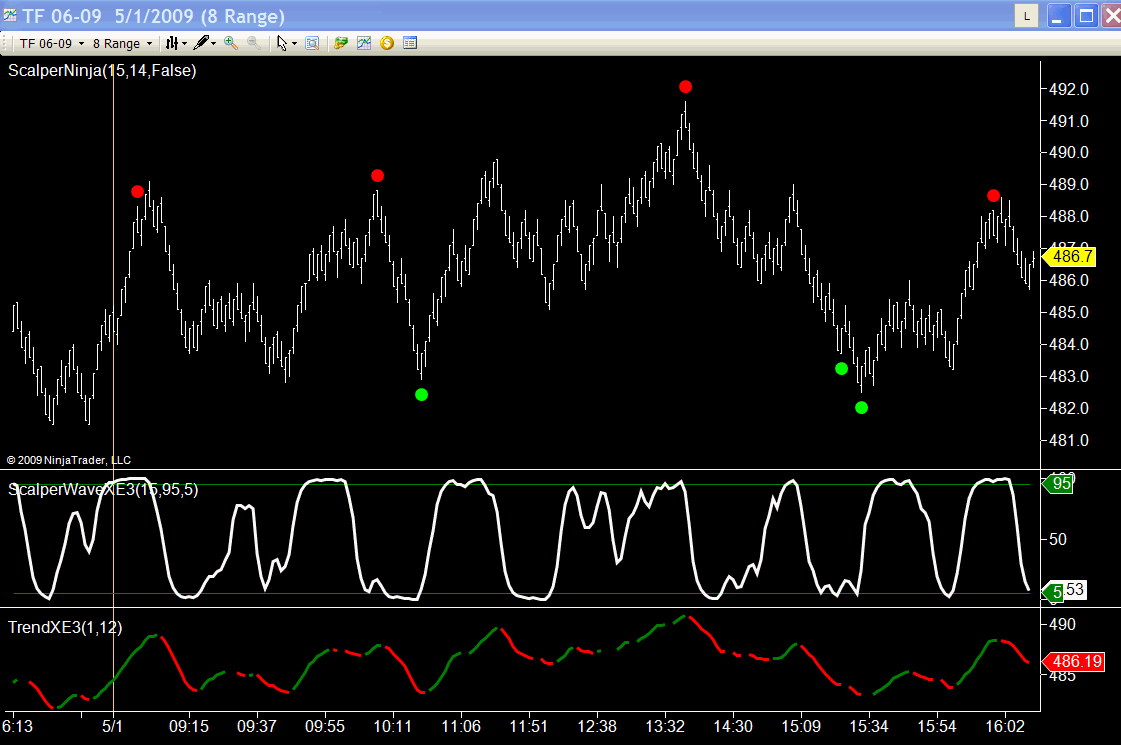Click the 50 level on ScalperWave axis

[x=1058, y=539]
